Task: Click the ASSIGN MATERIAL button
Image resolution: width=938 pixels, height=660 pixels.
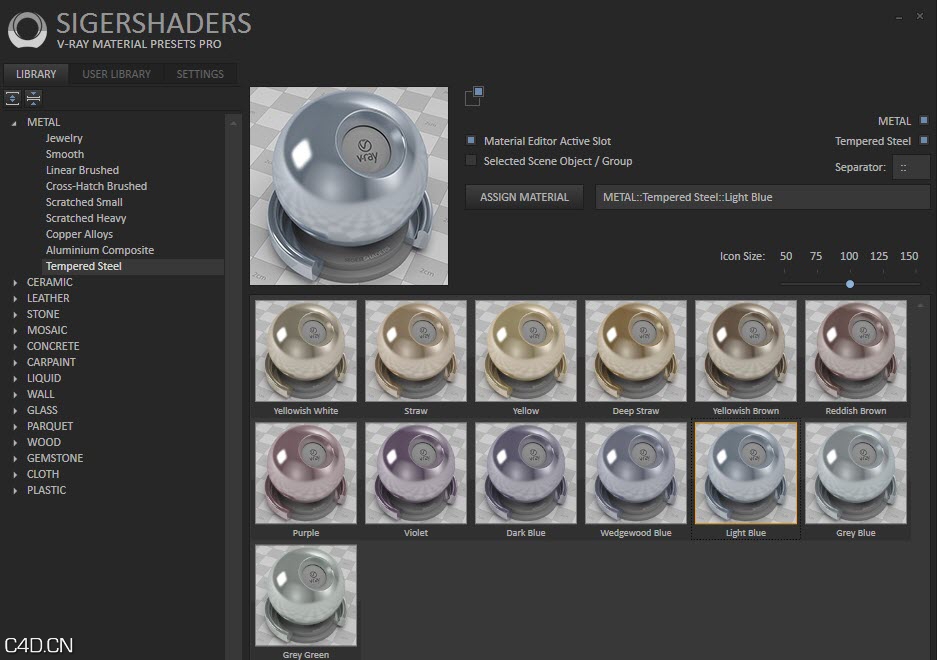Action: (523, 197)
